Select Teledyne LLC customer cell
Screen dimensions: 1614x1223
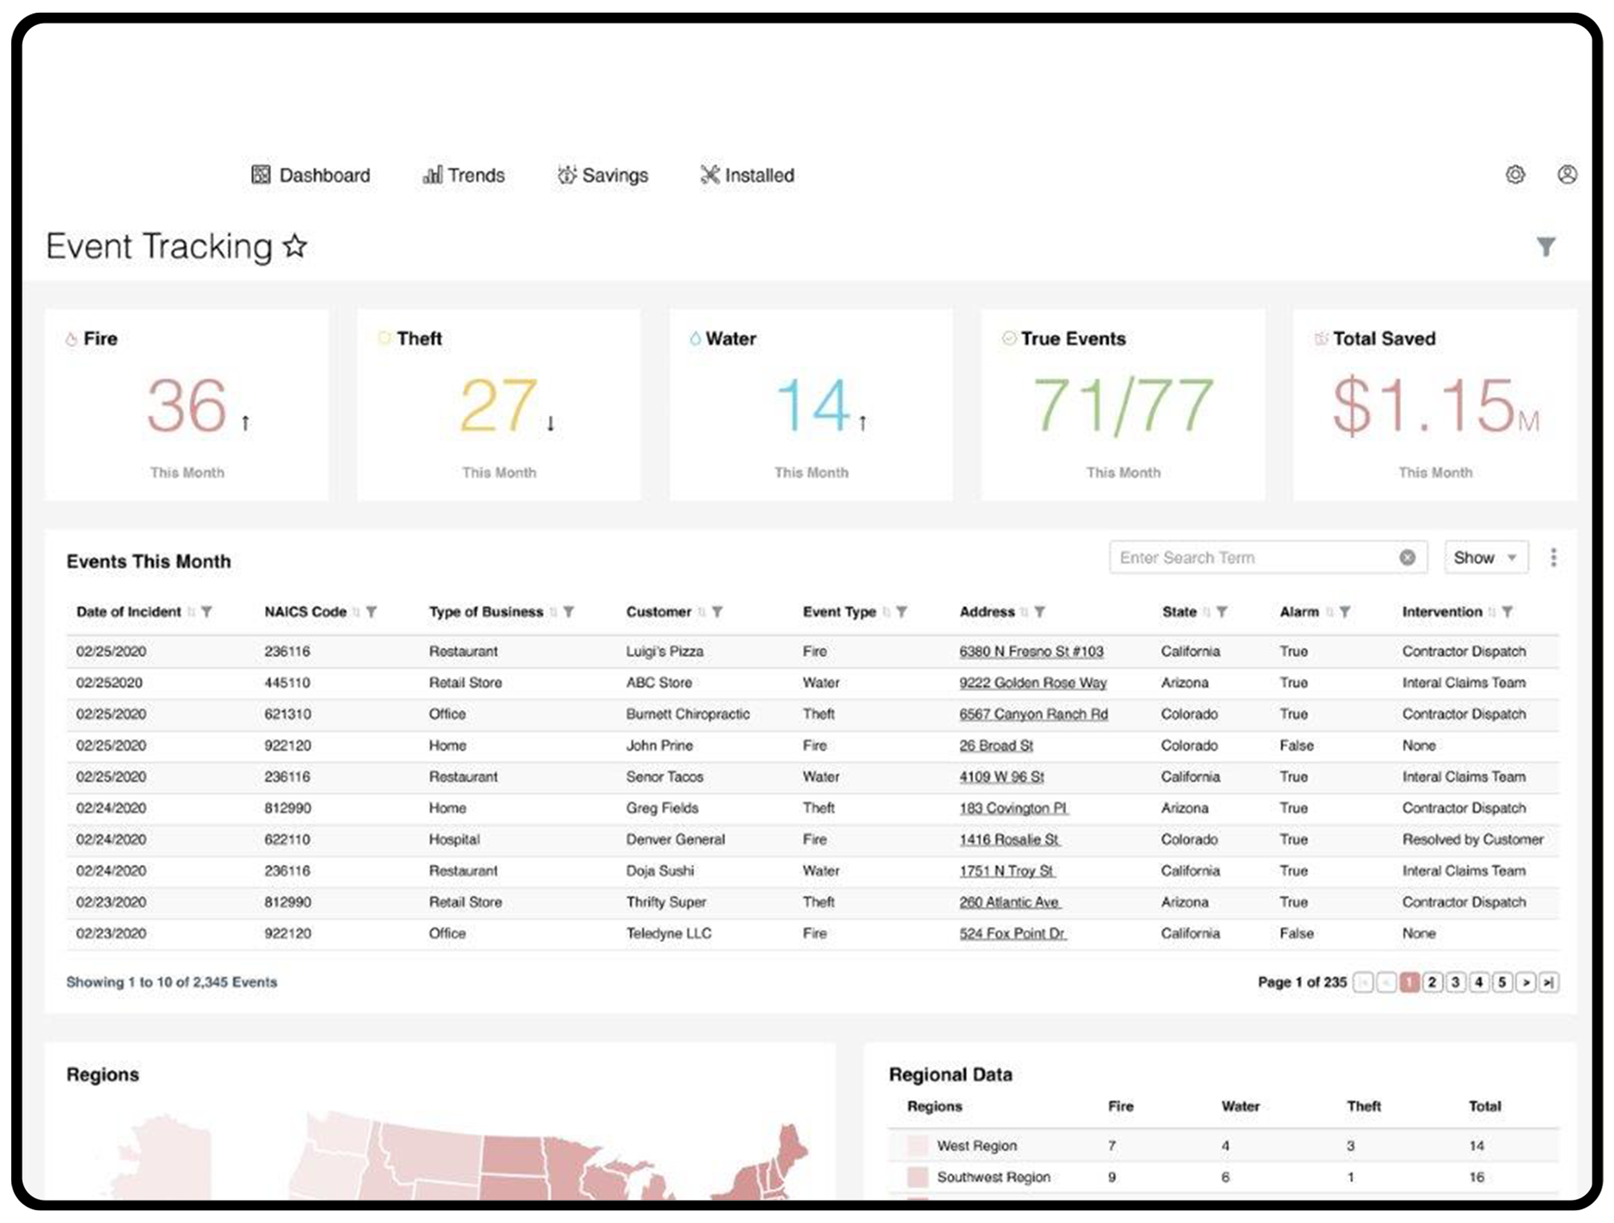[669, 934]
